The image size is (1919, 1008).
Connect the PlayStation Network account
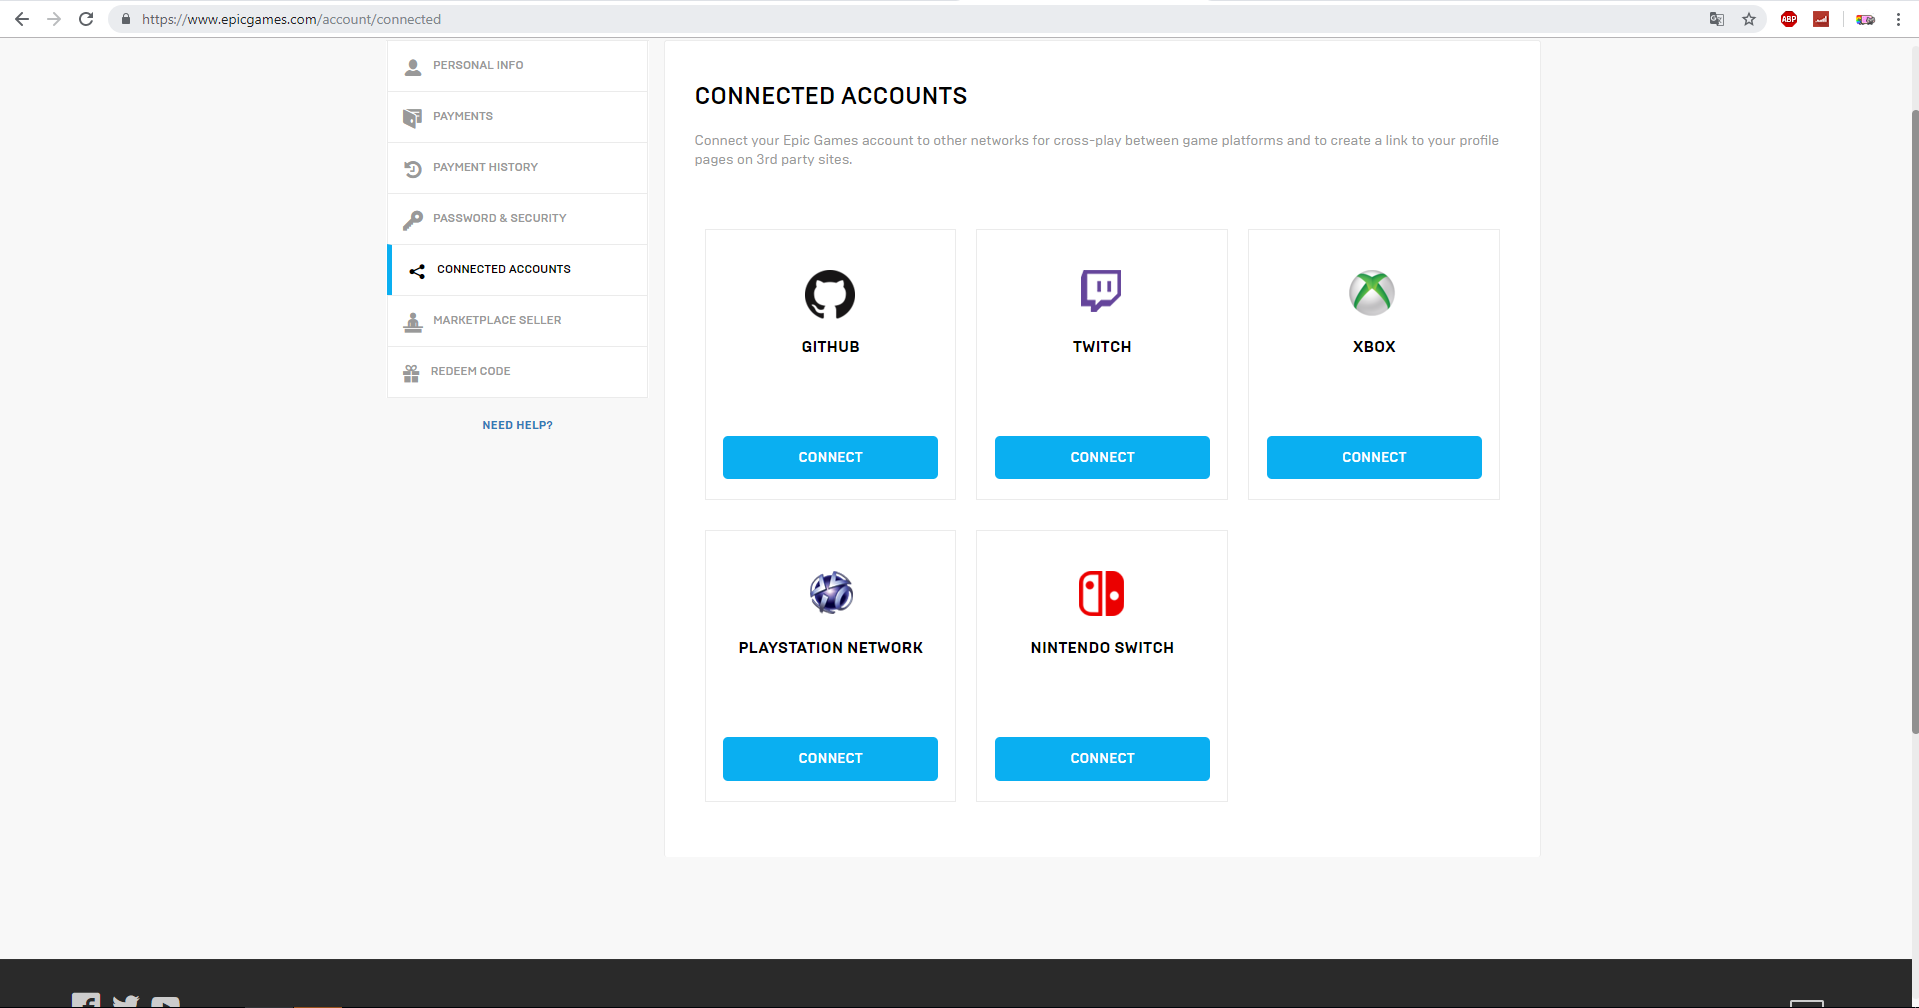[x=830, y=758]
